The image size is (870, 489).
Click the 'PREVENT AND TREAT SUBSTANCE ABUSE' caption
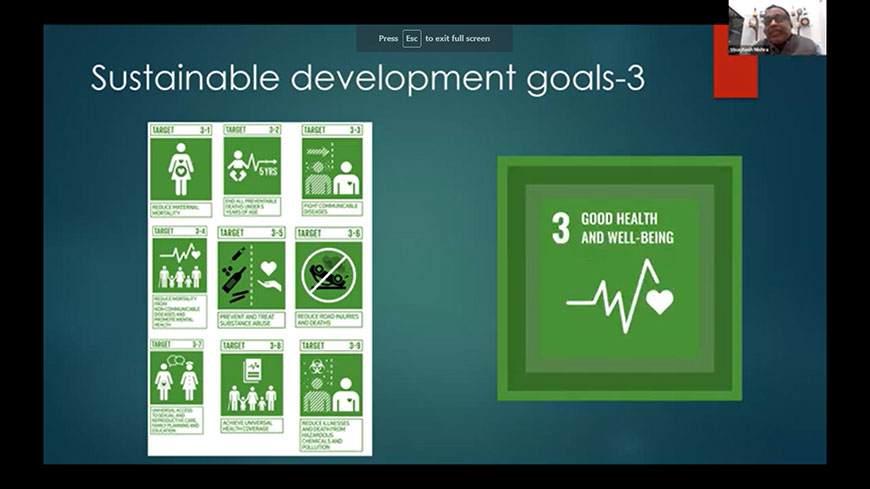pos(251,320)
